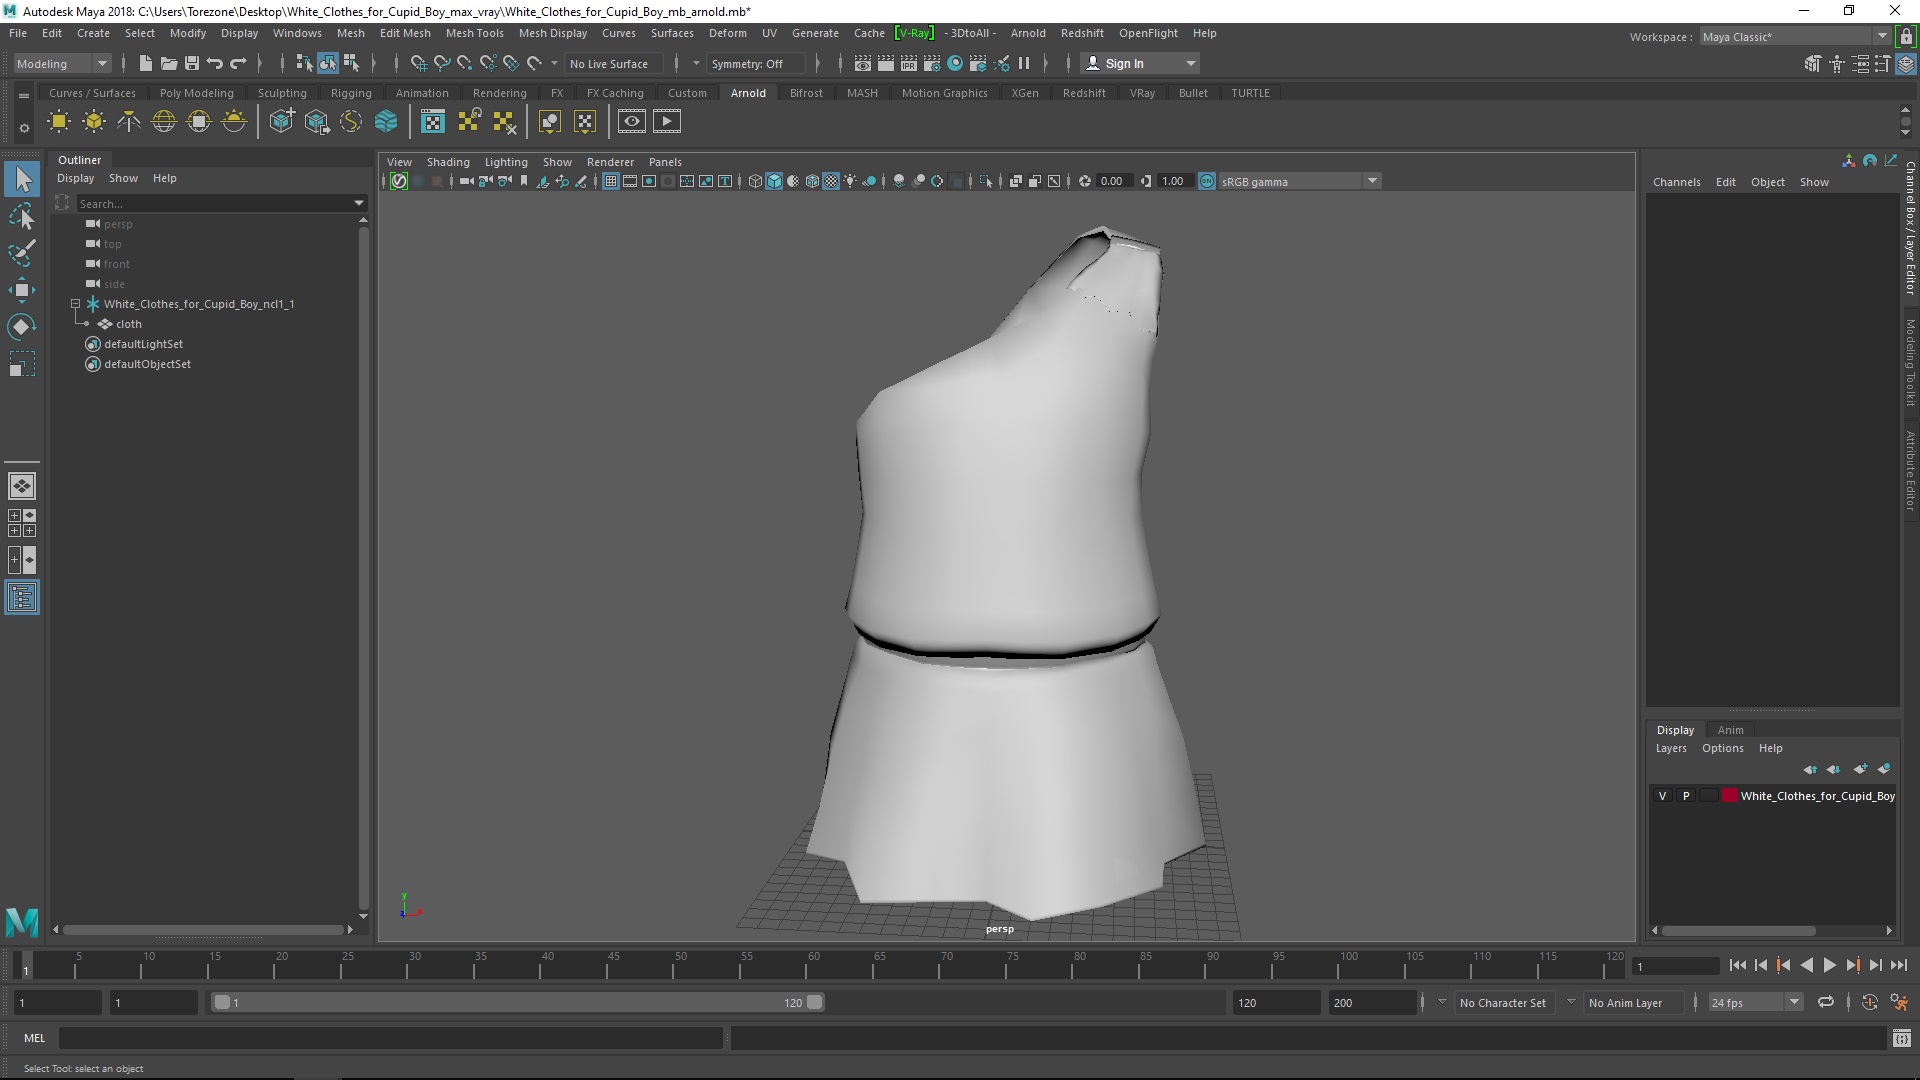Open the Outliner search options arrow

359,203
